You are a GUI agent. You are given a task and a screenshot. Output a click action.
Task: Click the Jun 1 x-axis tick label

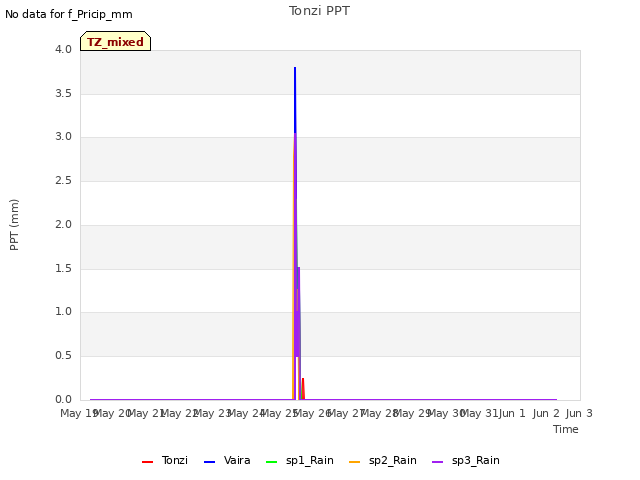click(512, 413)
